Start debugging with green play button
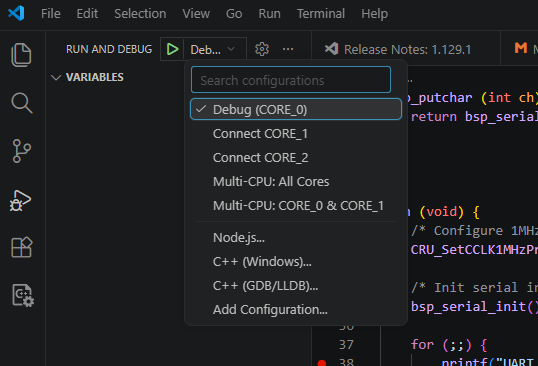Screen dimensions: 538x366 (x=172, y=49)
